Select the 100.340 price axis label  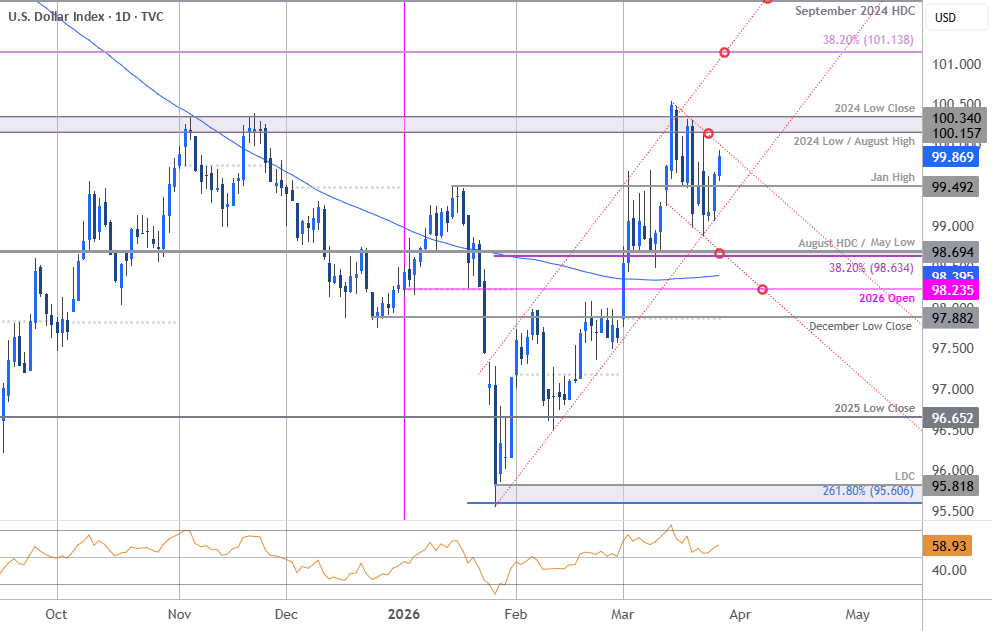pyautogui.click(x=953, y=118)
